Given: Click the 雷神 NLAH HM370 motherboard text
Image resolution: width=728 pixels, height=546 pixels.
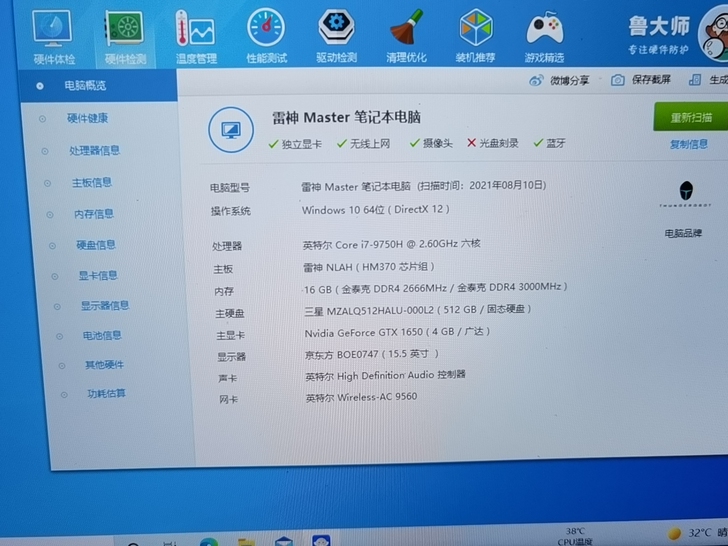Looking at the screenshot, I should 369,267.
